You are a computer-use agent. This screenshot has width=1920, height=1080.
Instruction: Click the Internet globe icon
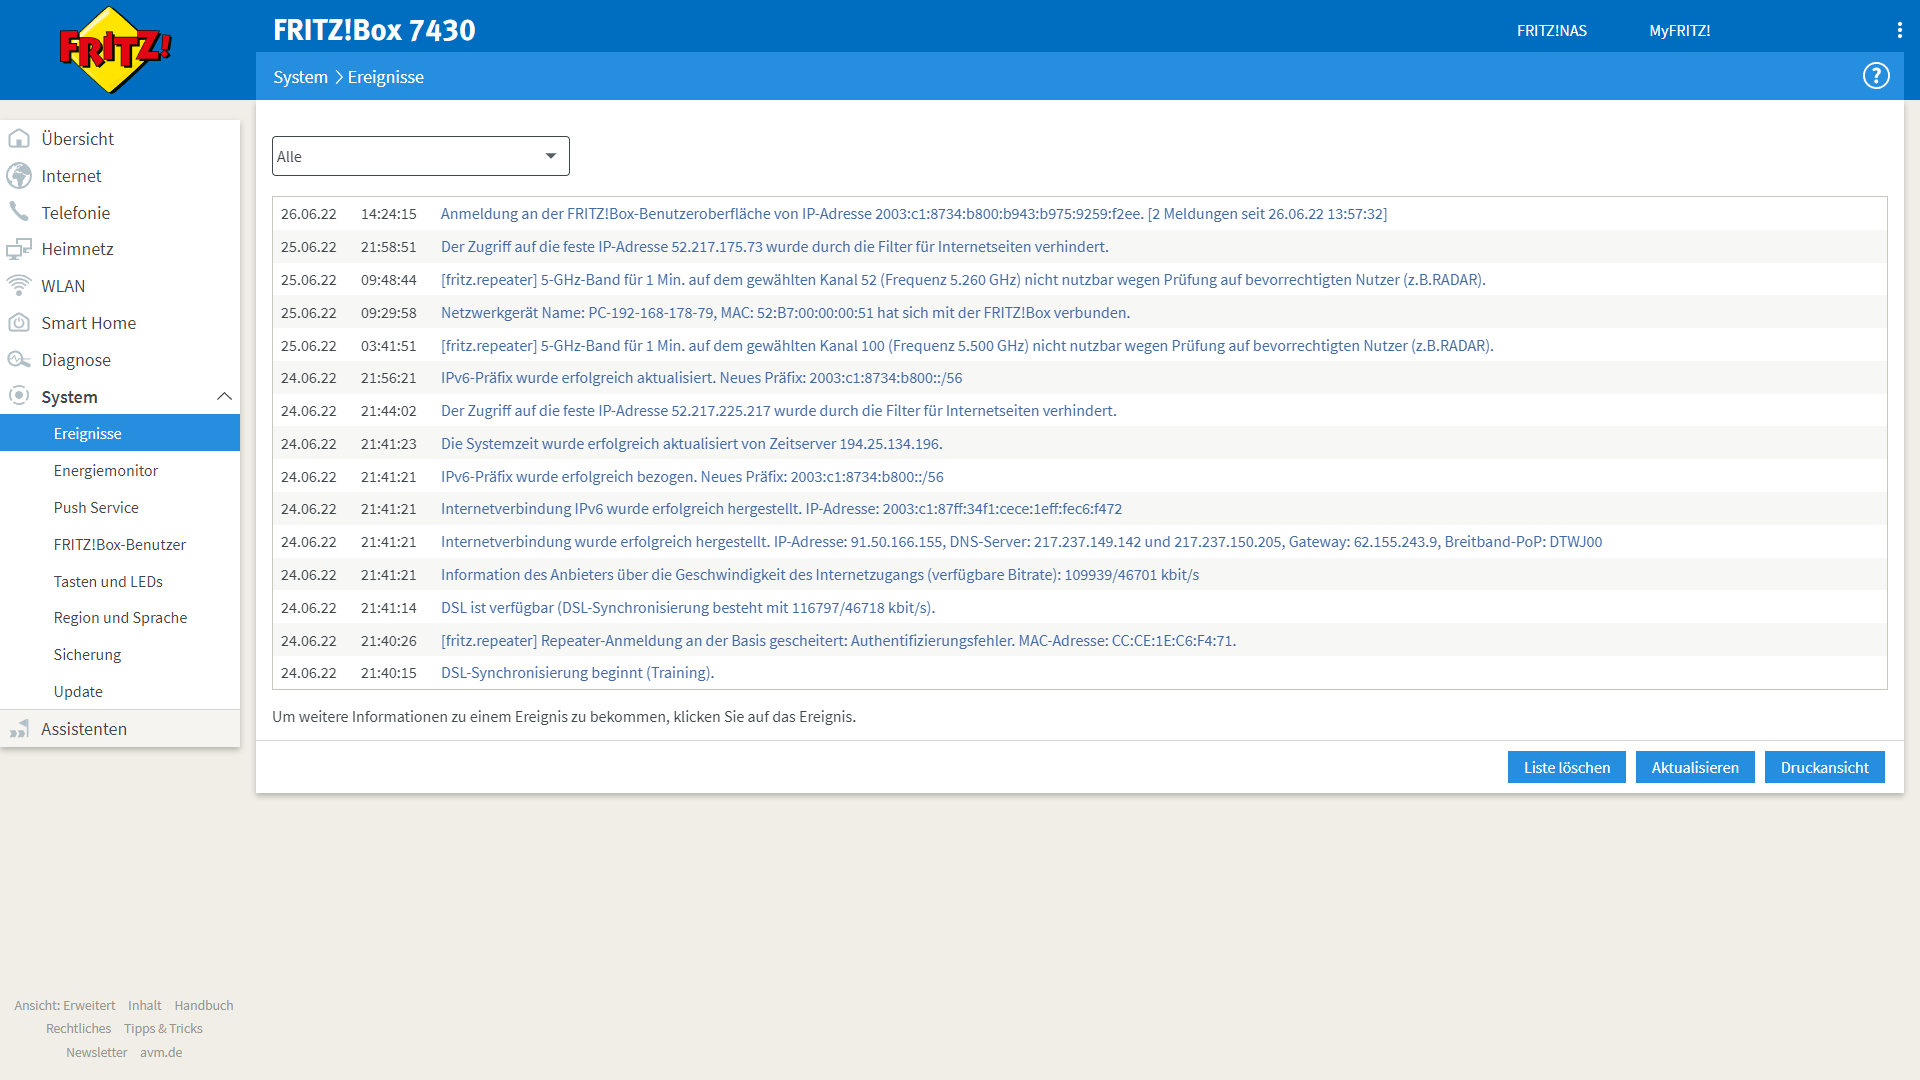coord(19,176)
